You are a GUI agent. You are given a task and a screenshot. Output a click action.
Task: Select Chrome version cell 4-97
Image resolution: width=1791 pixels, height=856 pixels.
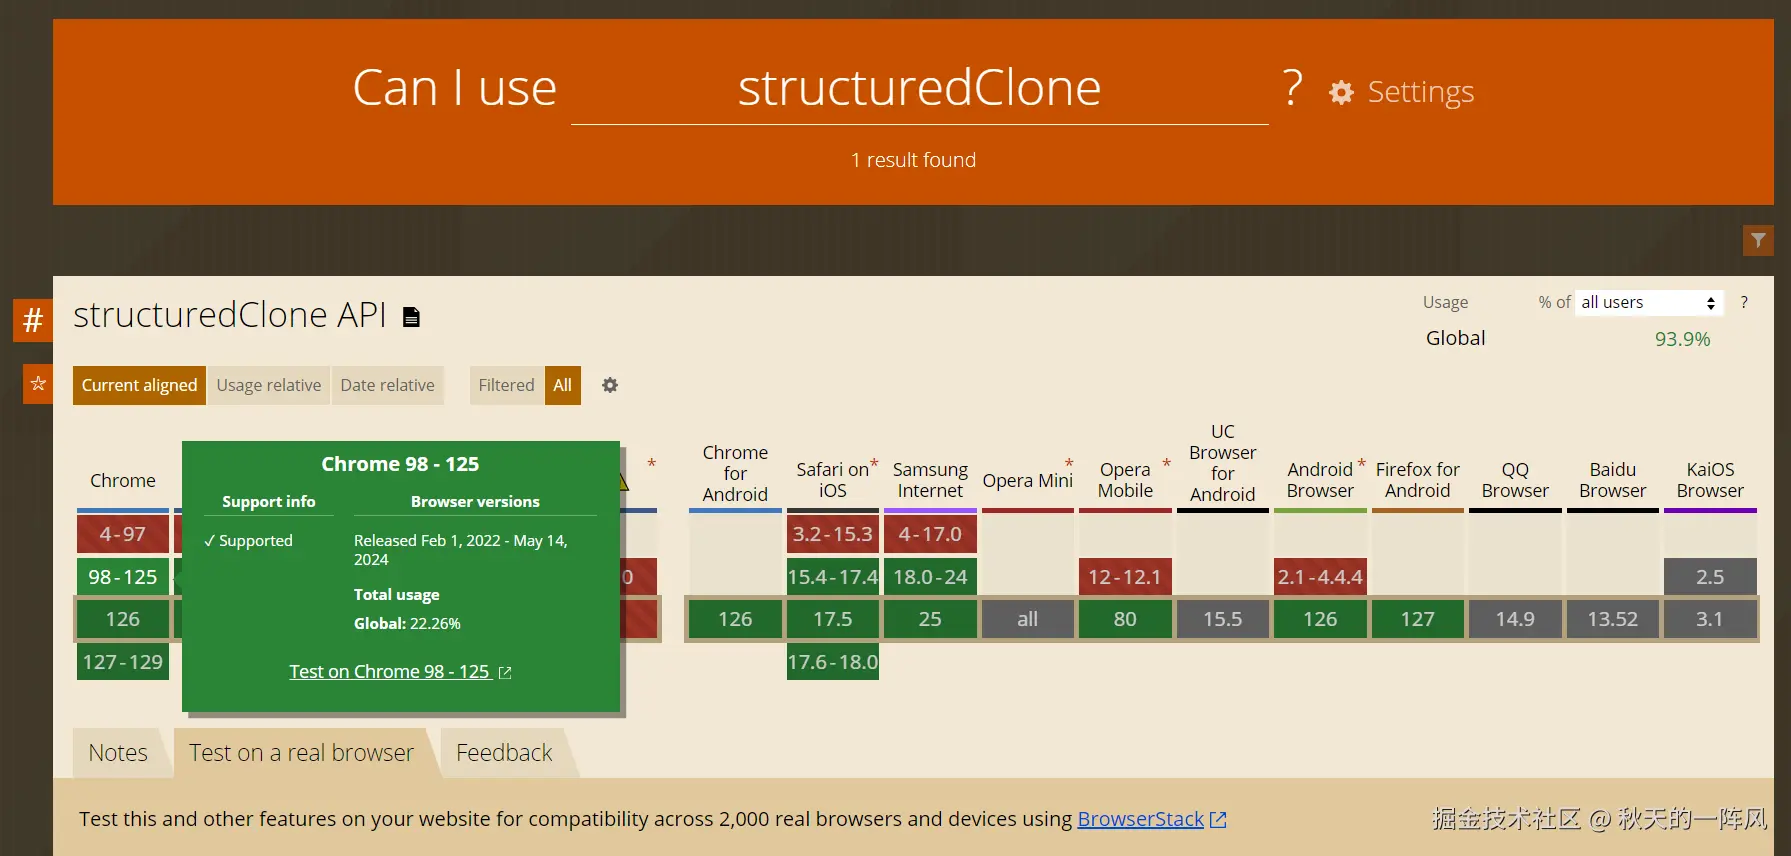[x=123, y=534]
